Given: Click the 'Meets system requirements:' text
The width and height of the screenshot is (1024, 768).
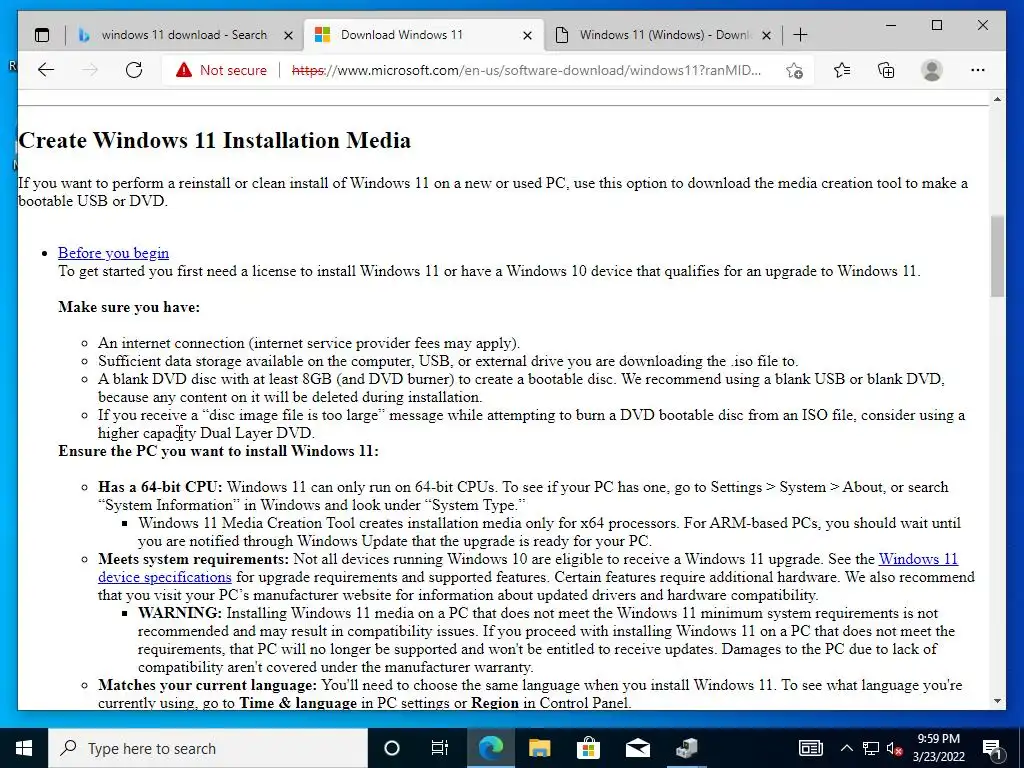Looking at the screenshot, I should coord(193,559).
